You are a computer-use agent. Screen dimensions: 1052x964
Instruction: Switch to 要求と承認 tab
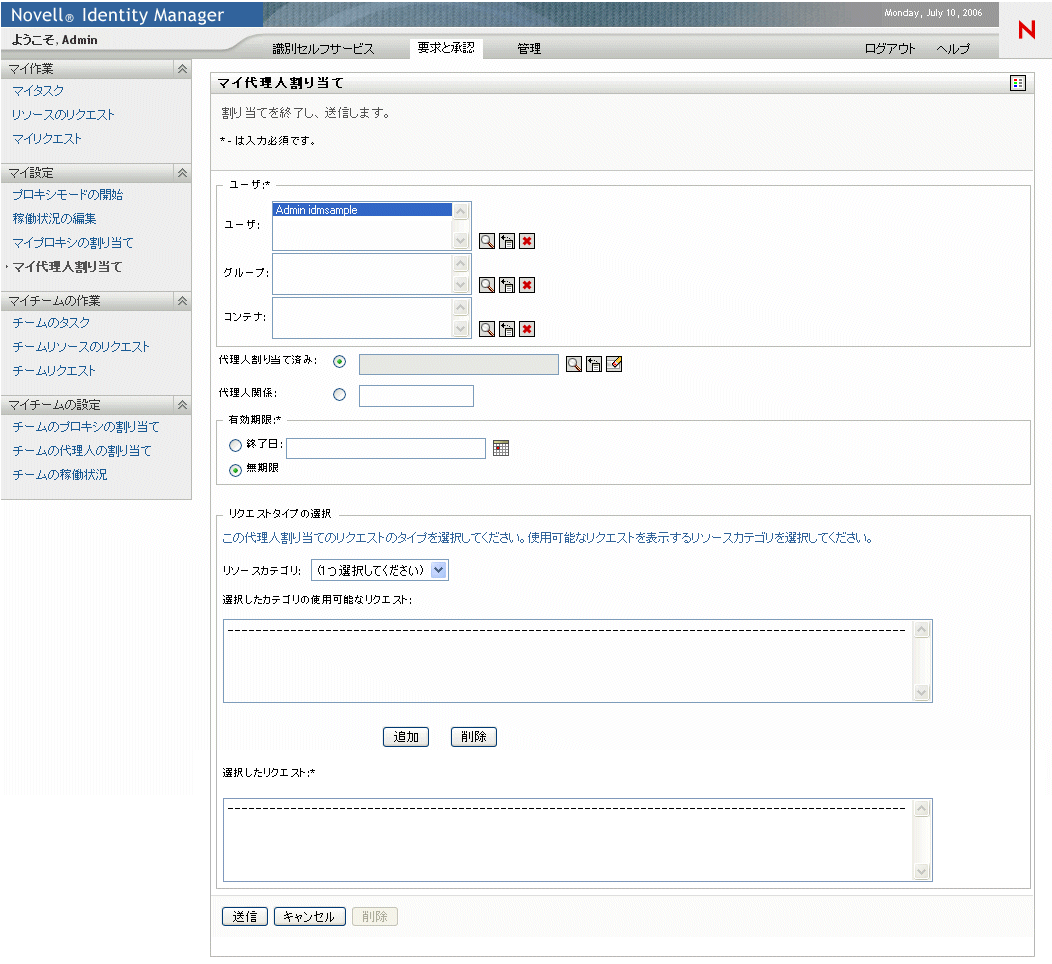point(446,48)
